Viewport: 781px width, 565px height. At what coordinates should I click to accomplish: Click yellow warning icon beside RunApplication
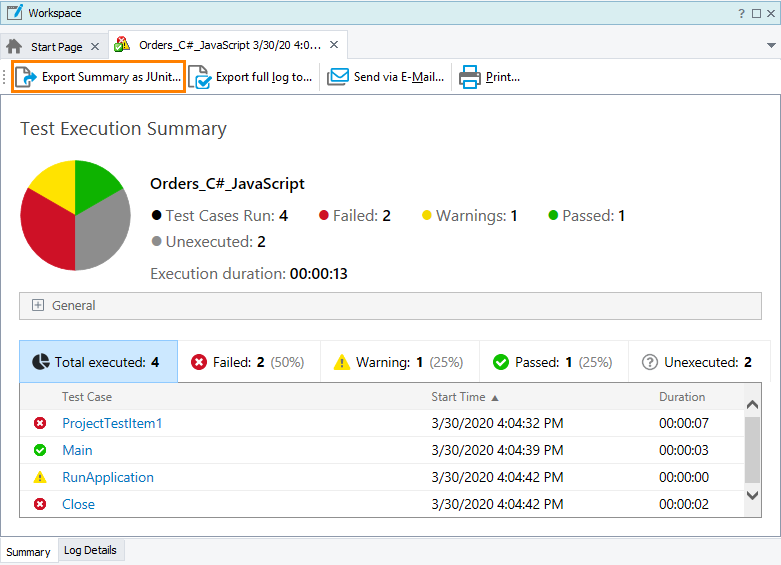pos(40,478)
